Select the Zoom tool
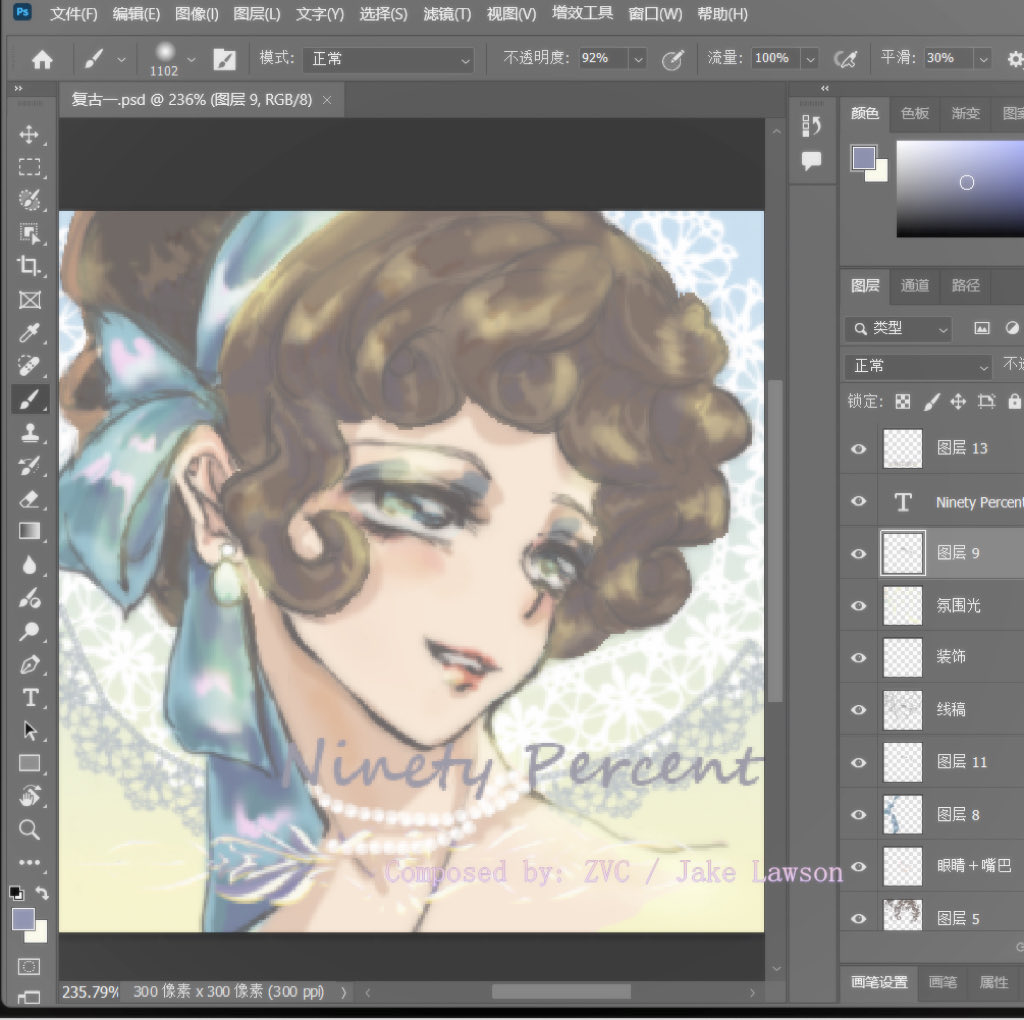Viewport: 1024px width, 1020px height. click(x=29, y=829)
